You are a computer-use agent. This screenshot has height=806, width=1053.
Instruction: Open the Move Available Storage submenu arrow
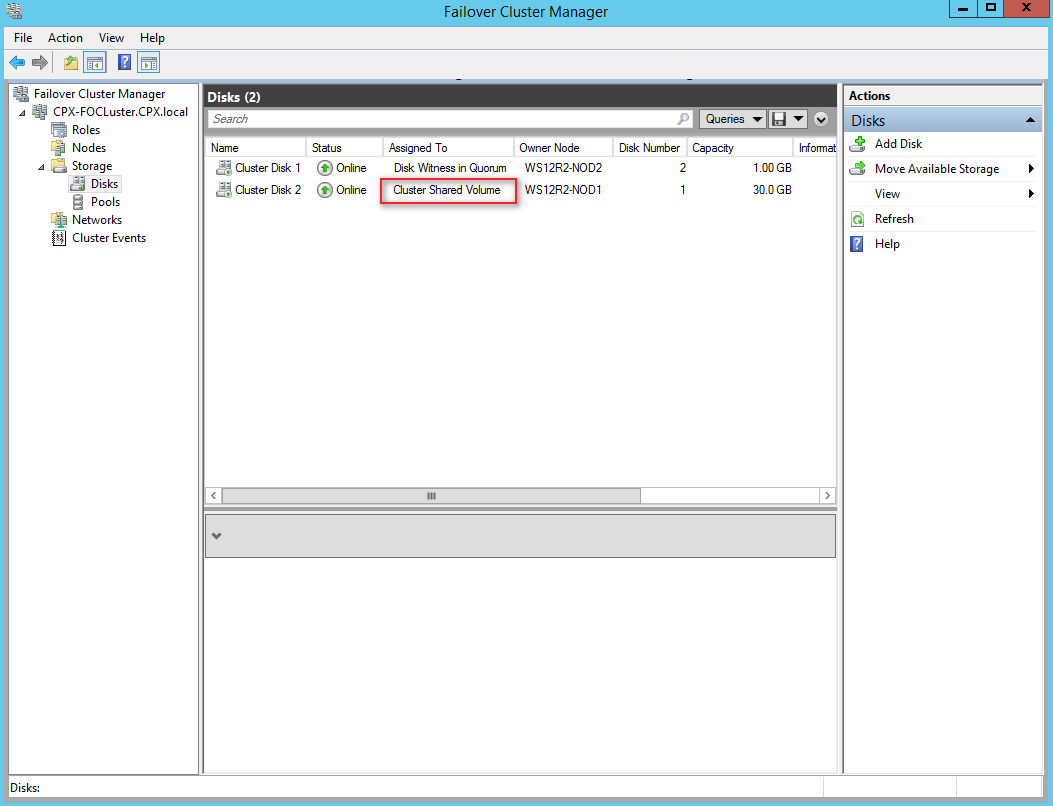coord(1031,169)
